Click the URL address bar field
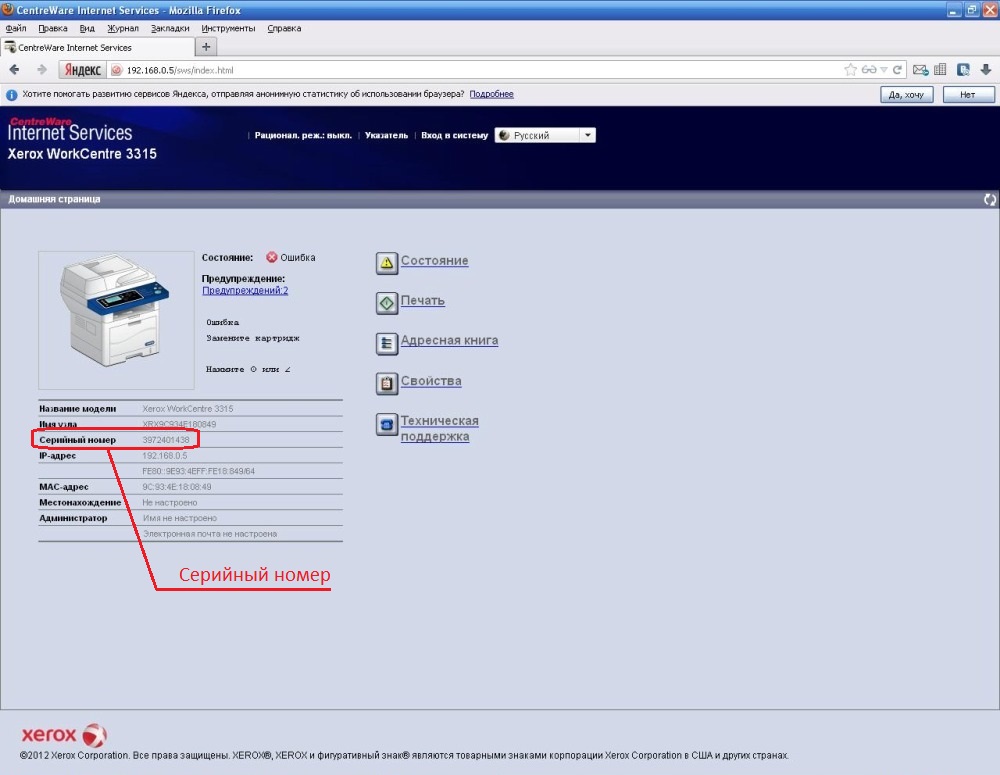This screenshot has width=1000, height=775. click(482, 70)
